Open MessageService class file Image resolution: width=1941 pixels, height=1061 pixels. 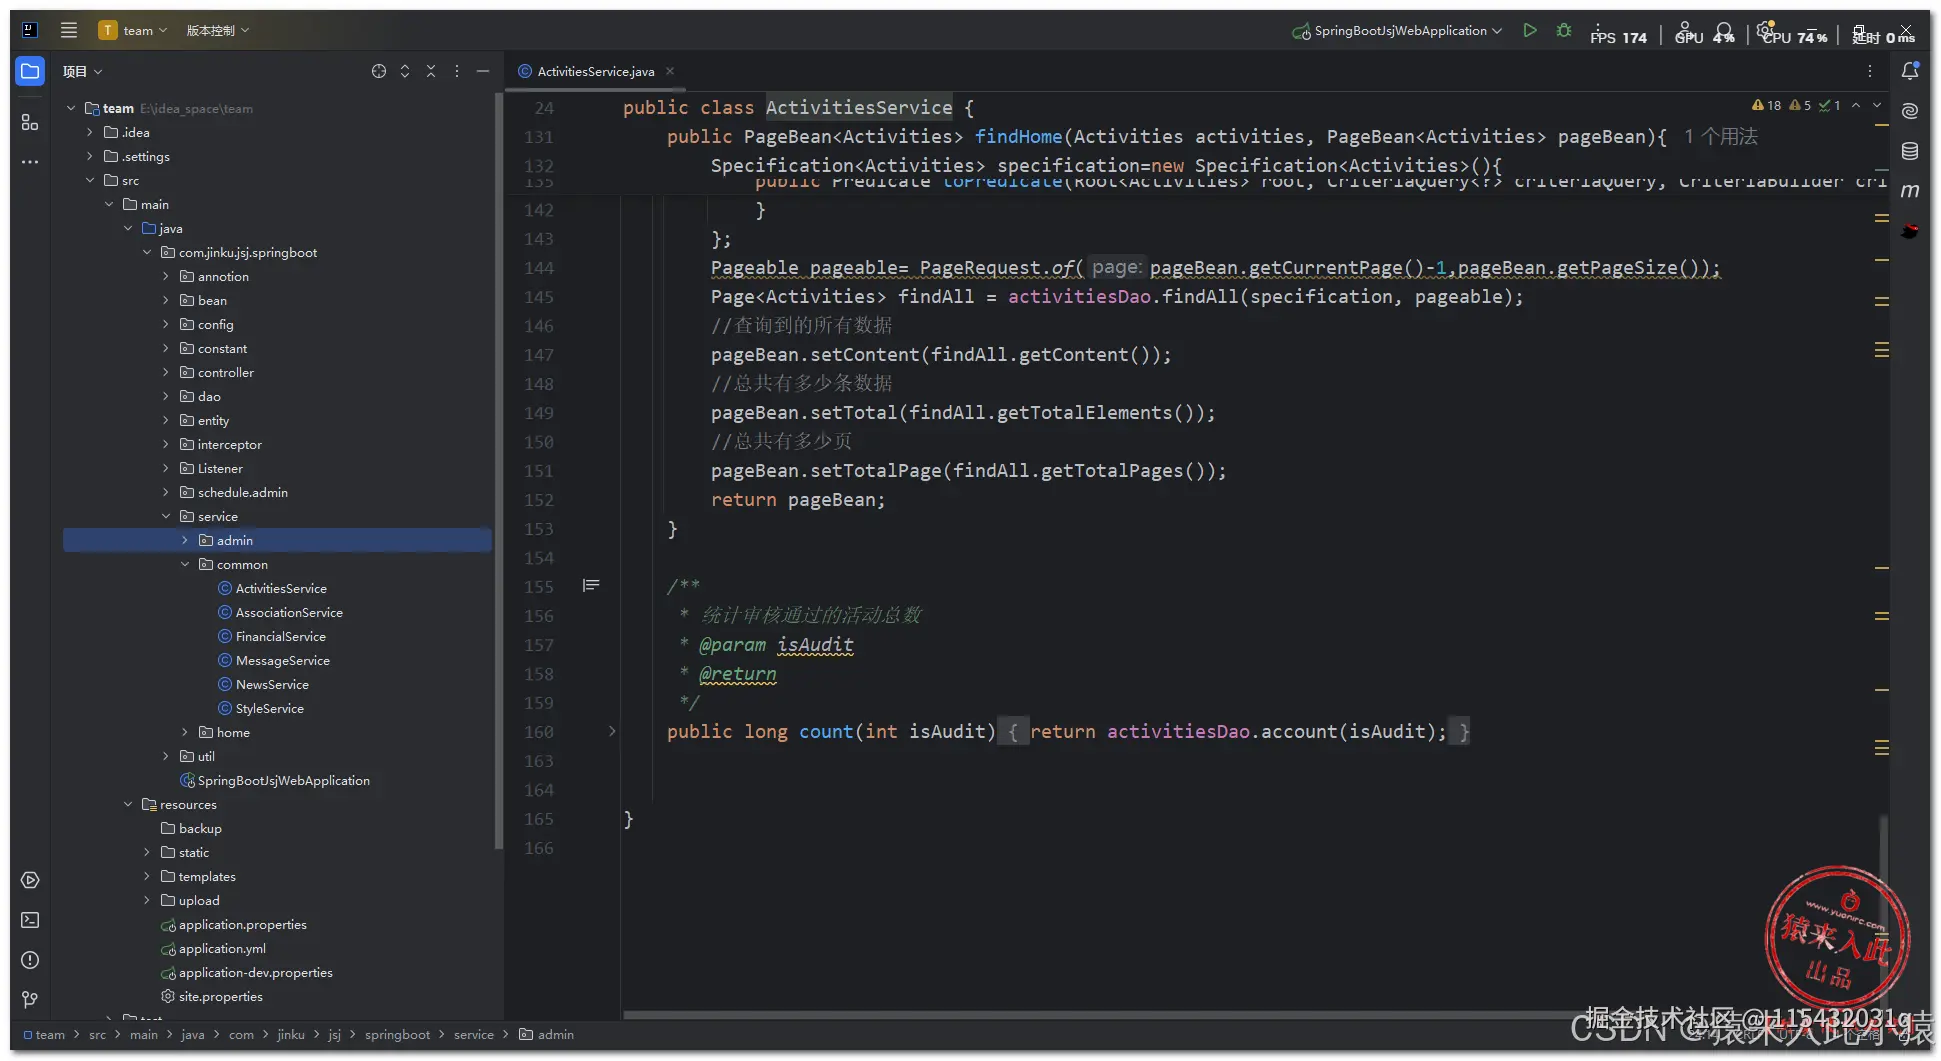(x=274, y=660)
